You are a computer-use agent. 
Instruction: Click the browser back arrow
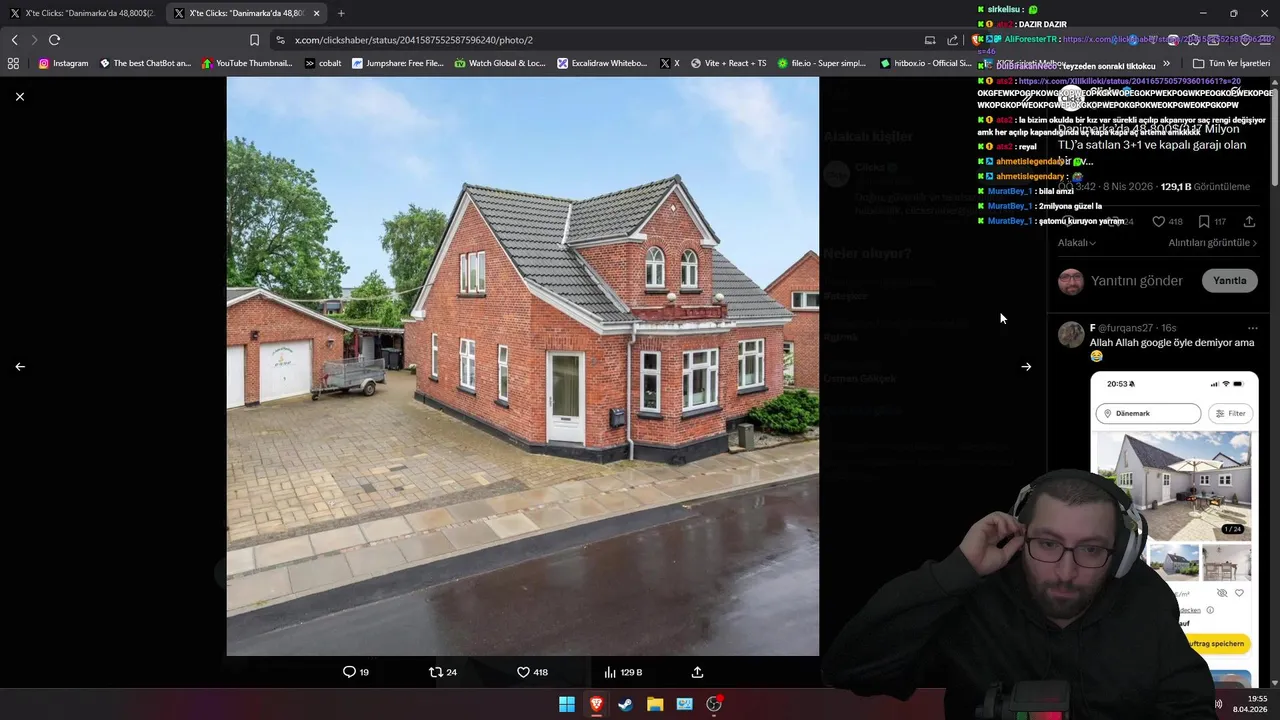[x=14, y=40]
